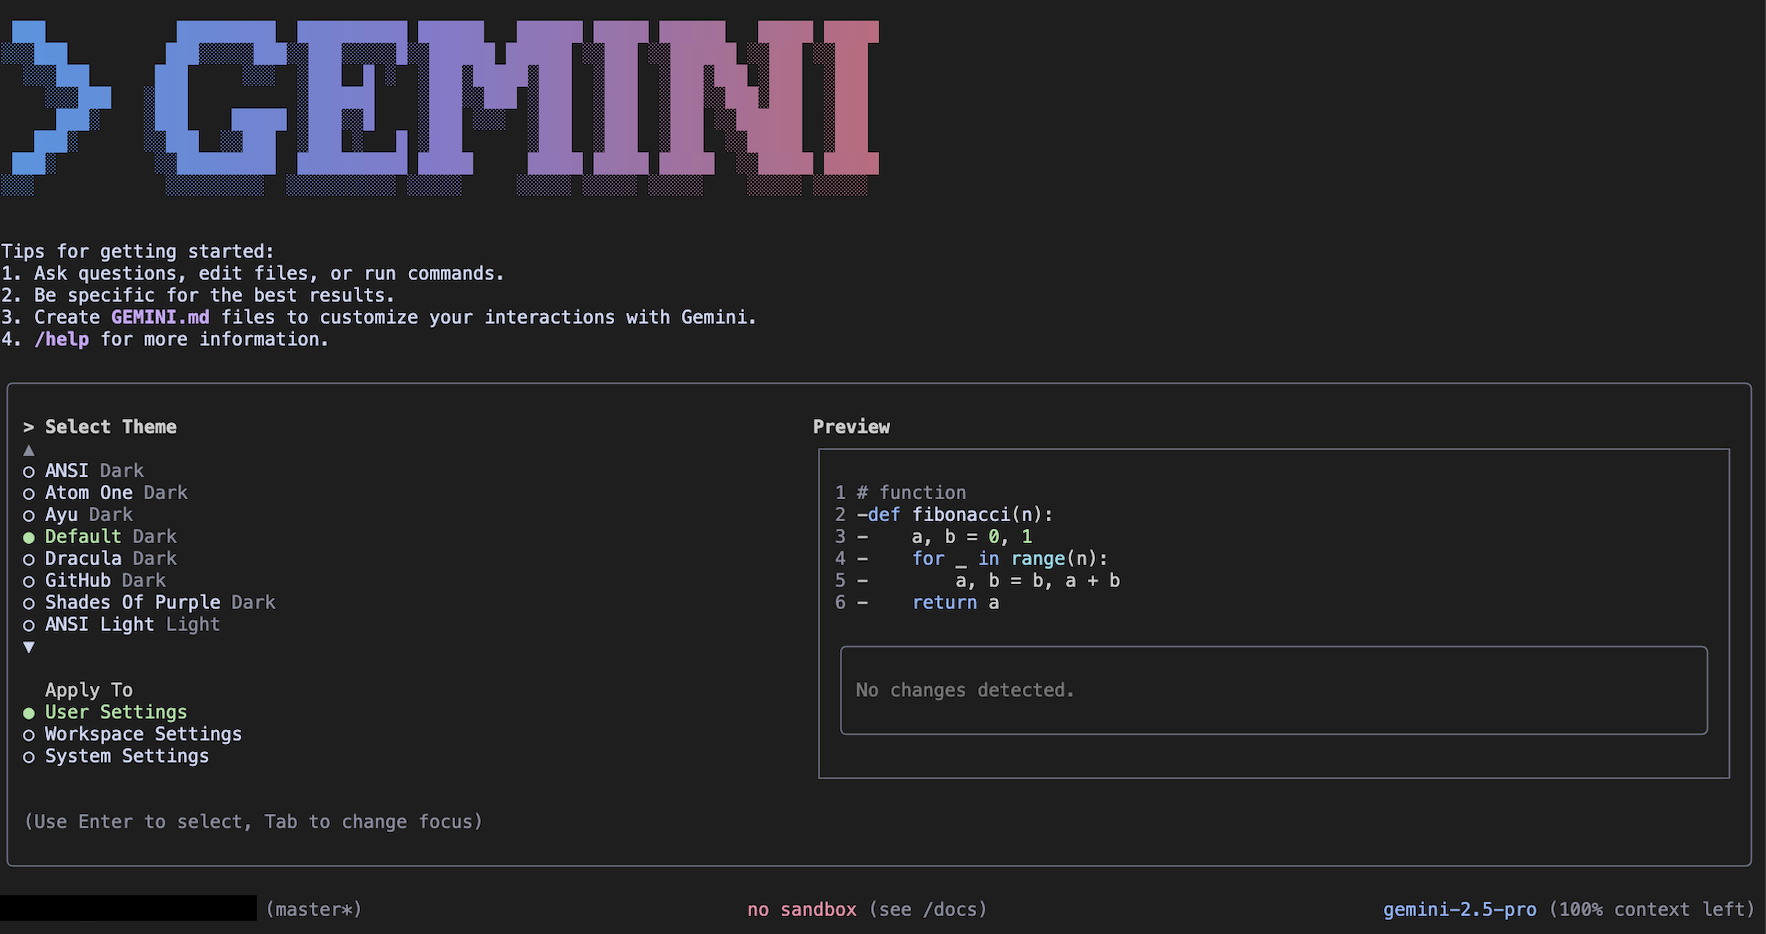This screenshot has height=934, width=1766.
Task: Click the GEMINI.md highlighted text
Action: click(160, 317)
